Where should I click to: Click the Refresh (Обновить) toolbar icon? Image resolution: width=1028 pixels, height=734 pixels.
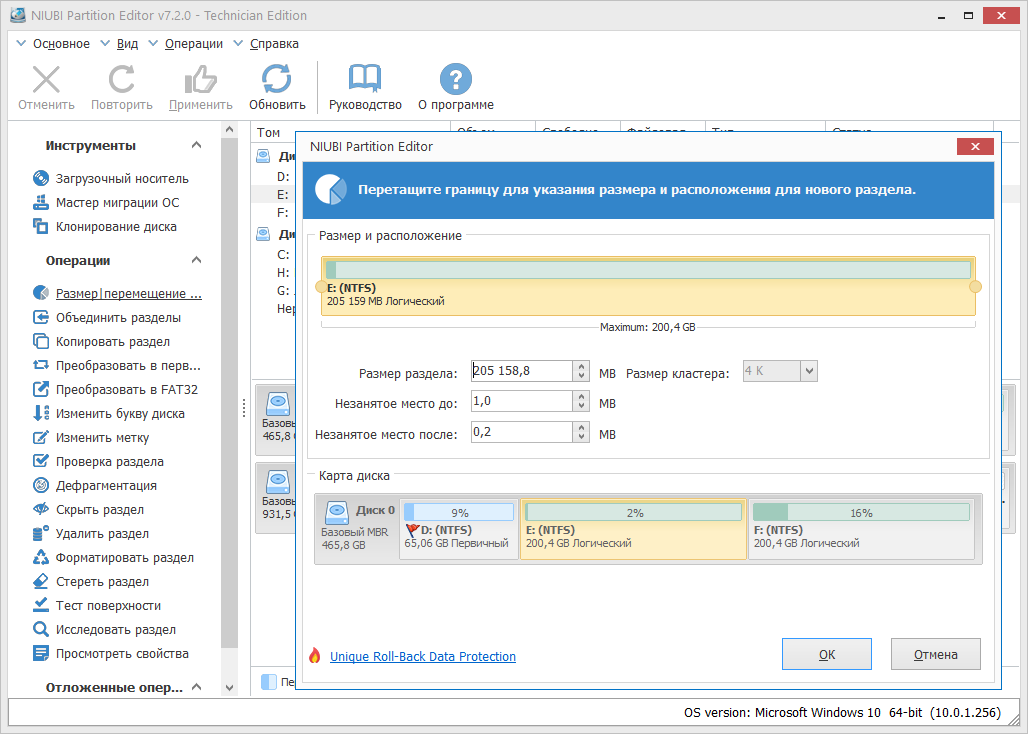pos(277,80)
